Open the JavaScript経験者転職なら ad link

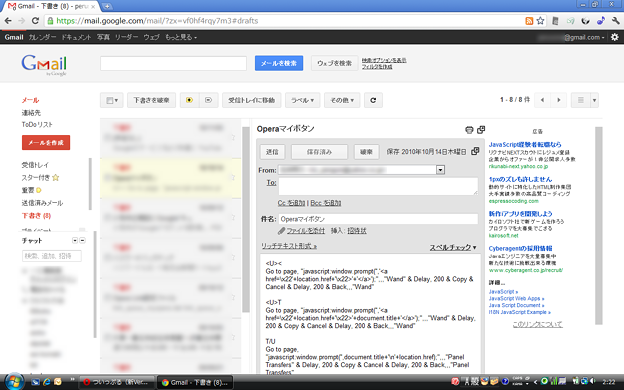pyautogui.click(x=525, y=144)
